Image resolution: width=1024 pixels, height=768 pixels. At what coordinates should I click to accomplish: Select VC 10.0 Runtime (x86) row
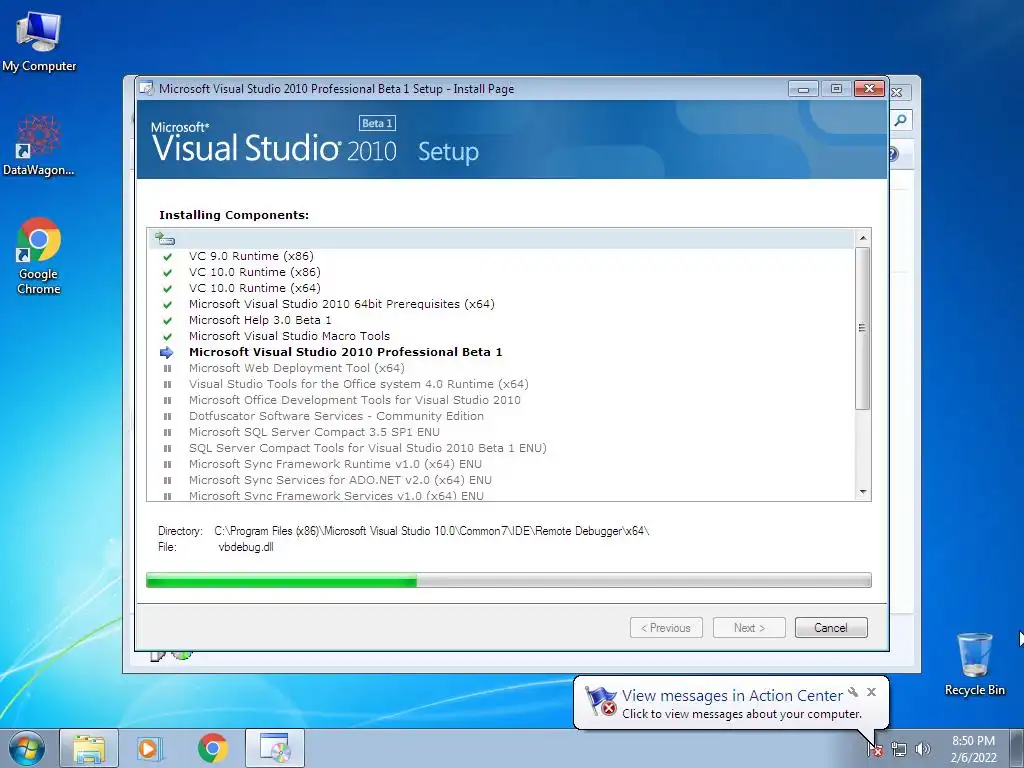click(x=255, y=272)
